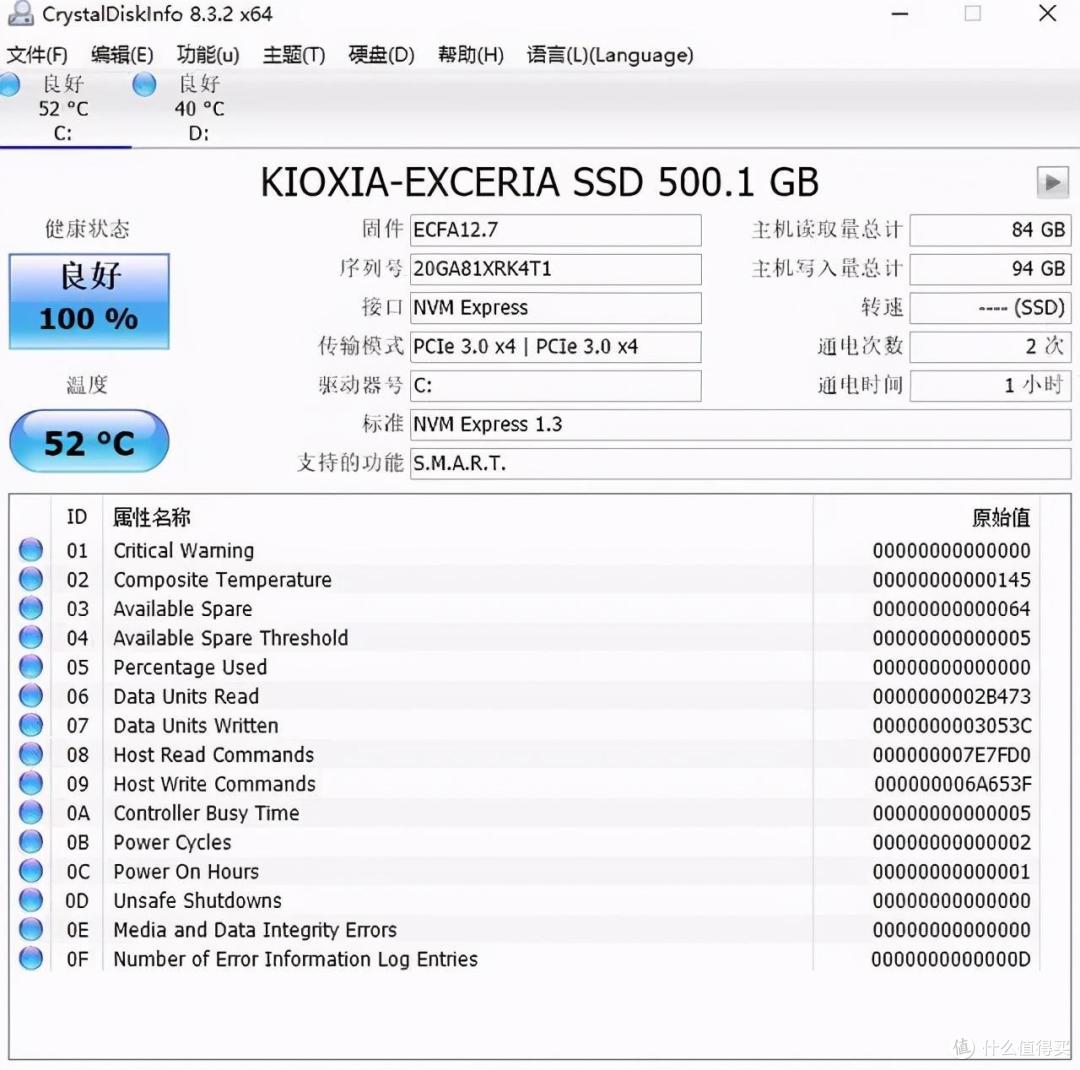Click the 原始值 column header
1080x1070 pixels.
pos(1001,517)
